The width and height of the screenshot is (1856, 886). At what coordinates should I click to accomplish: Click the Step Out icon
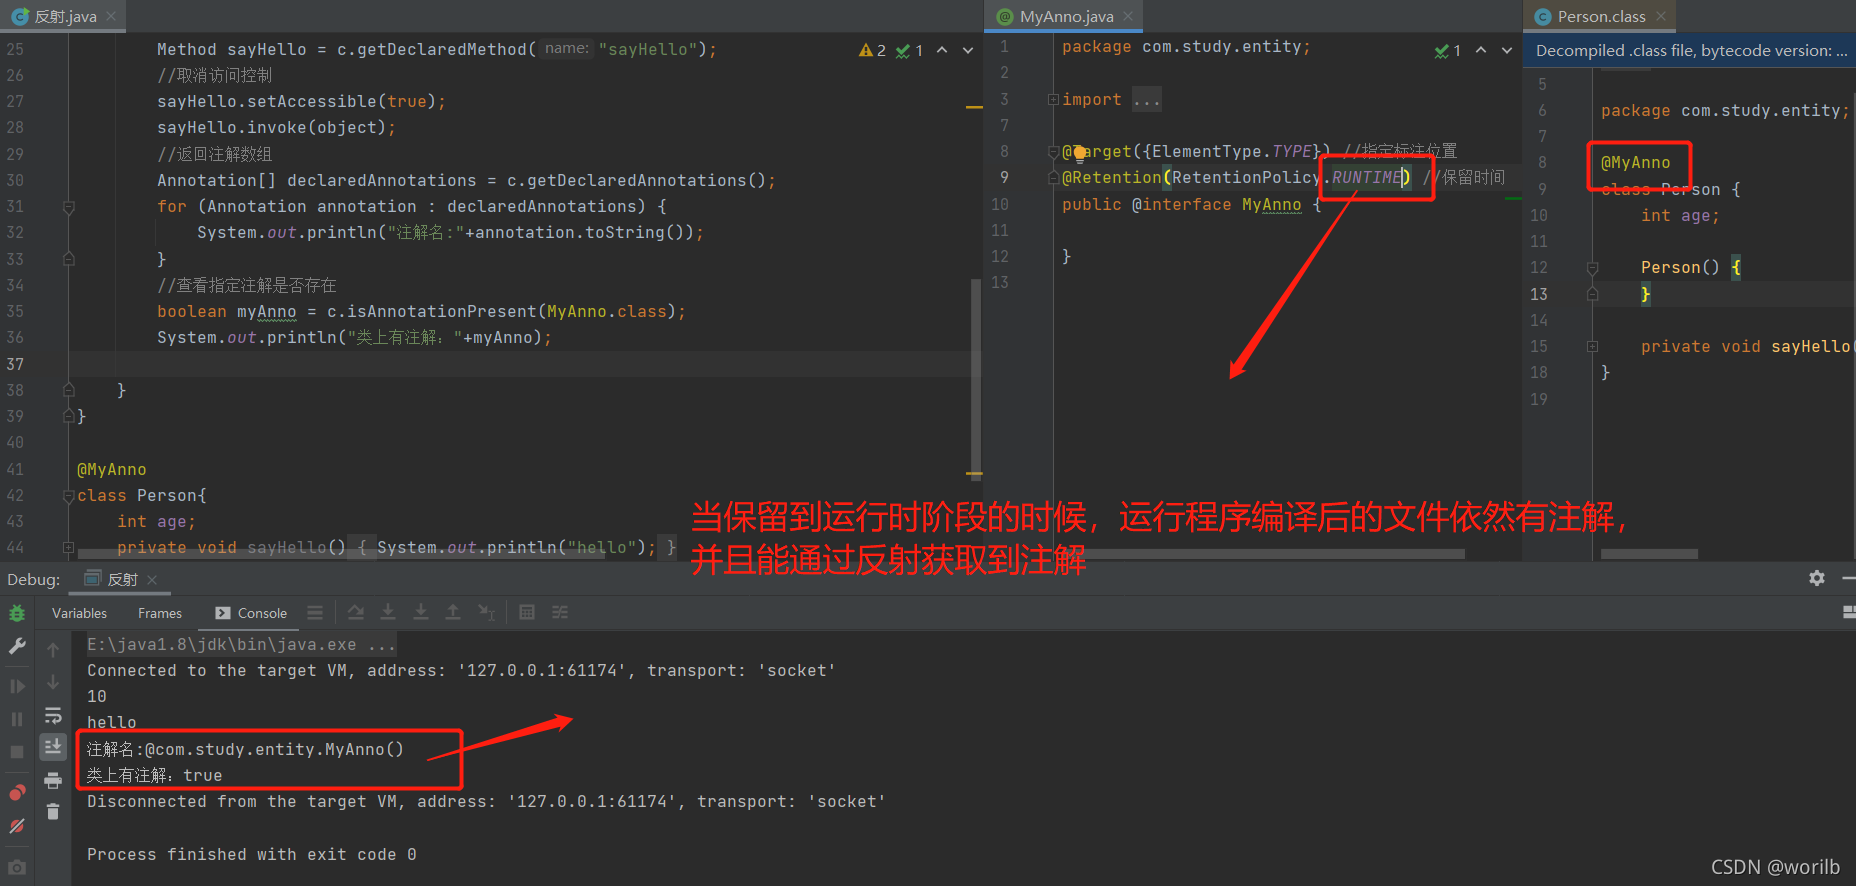pyautogui.click(x=453, y=612)
